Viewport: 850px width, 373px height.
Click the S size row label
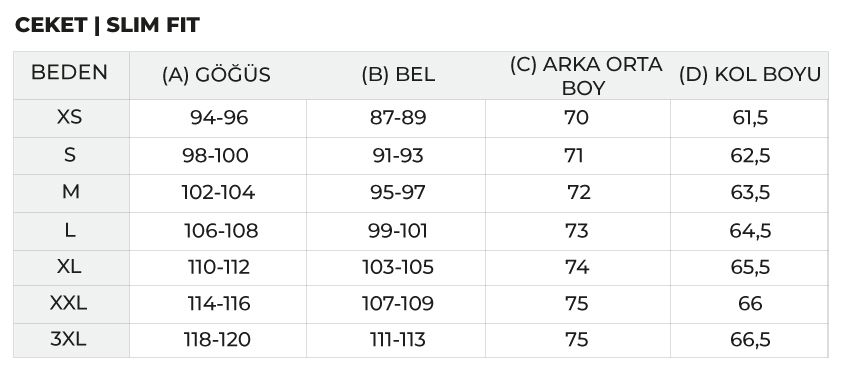(x=69, y=155)
